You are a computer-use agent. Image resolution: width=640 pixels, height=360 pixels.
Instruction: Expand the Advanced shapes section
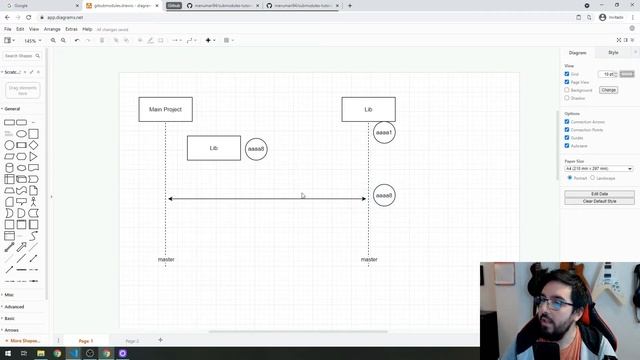pyautogui.click(x=14, y=307)
